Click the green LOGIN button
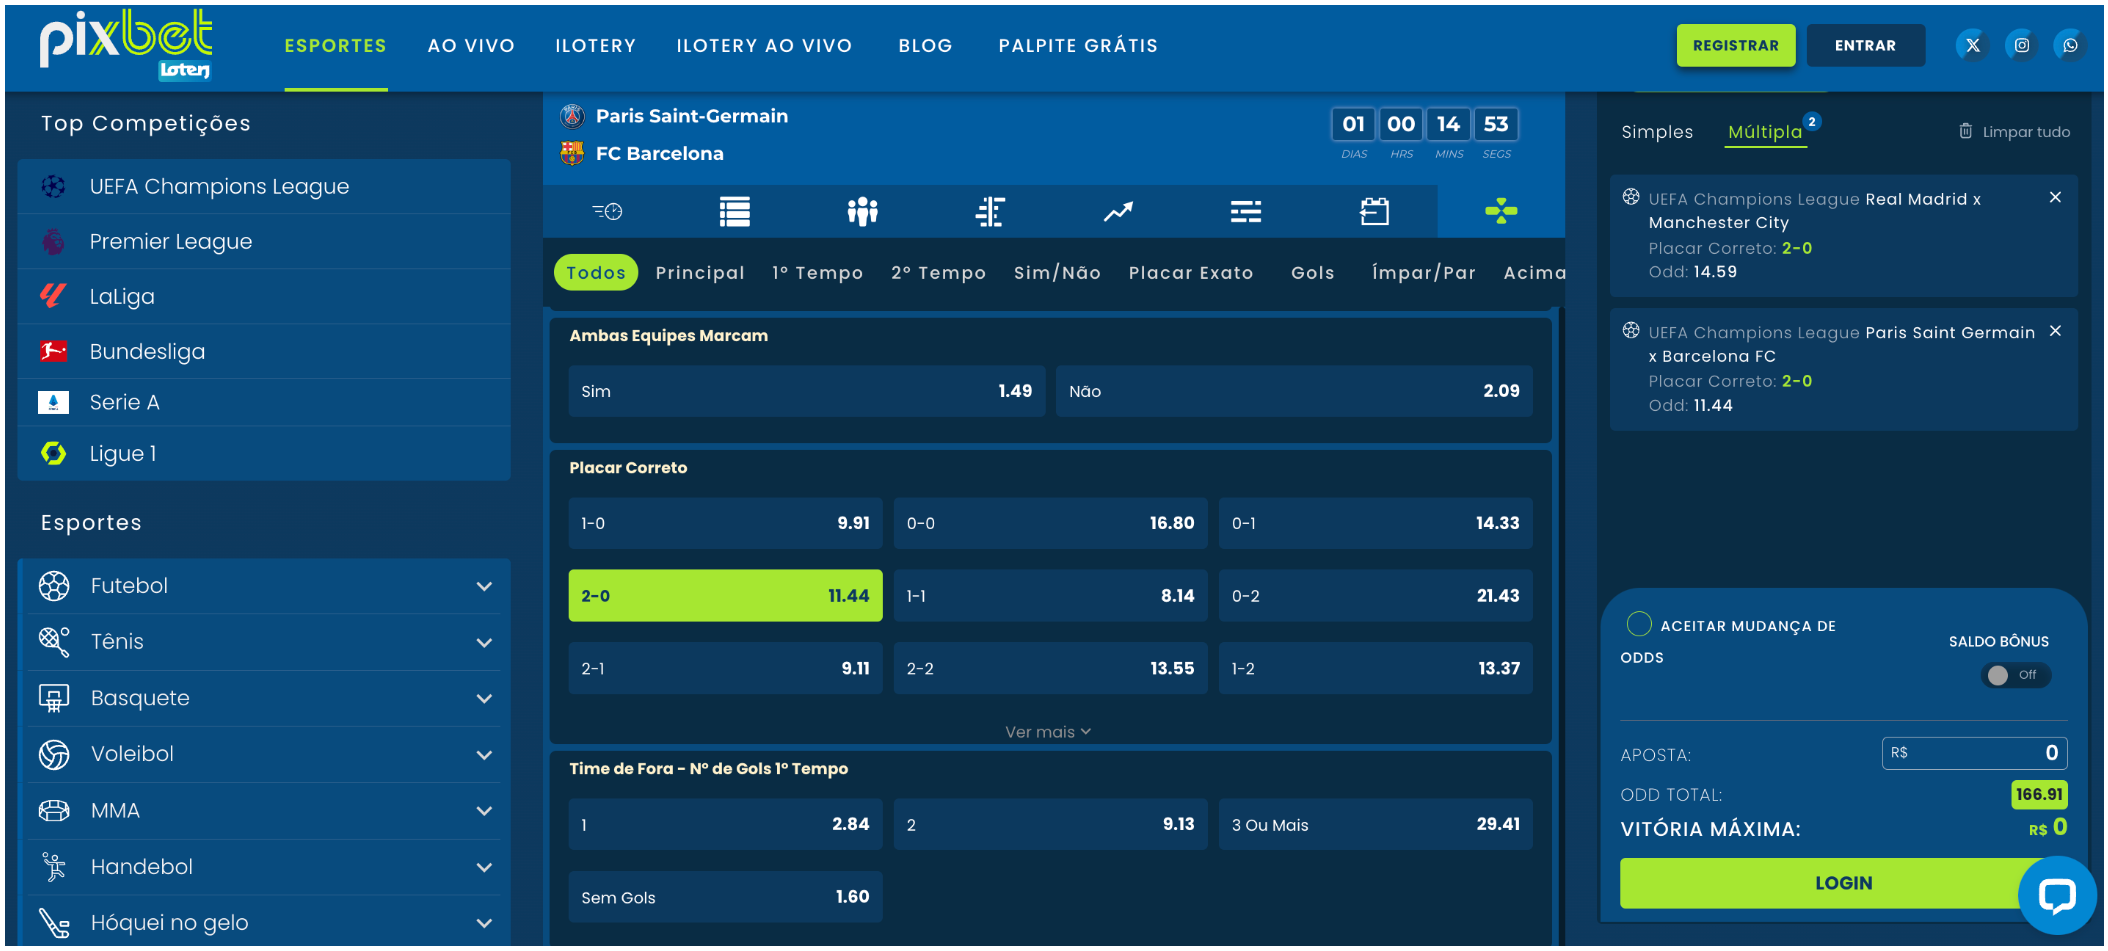 [x=1843, y=883]
